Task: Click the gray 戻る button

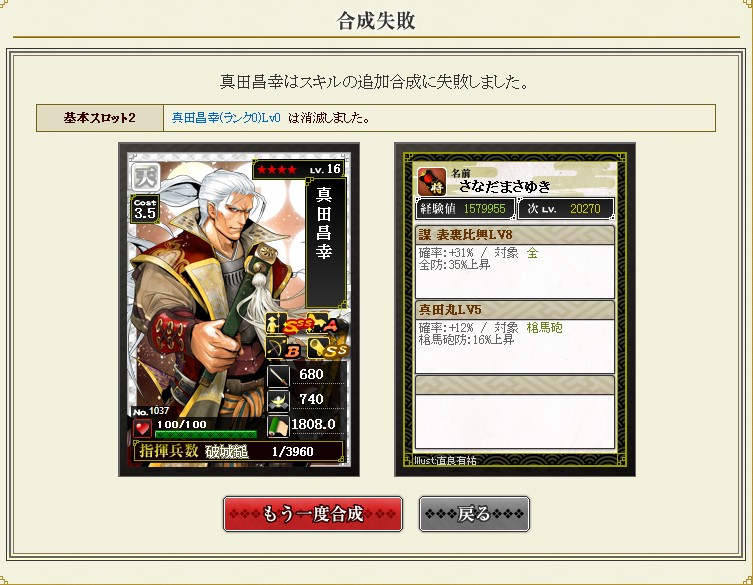Action: point(474,514)
